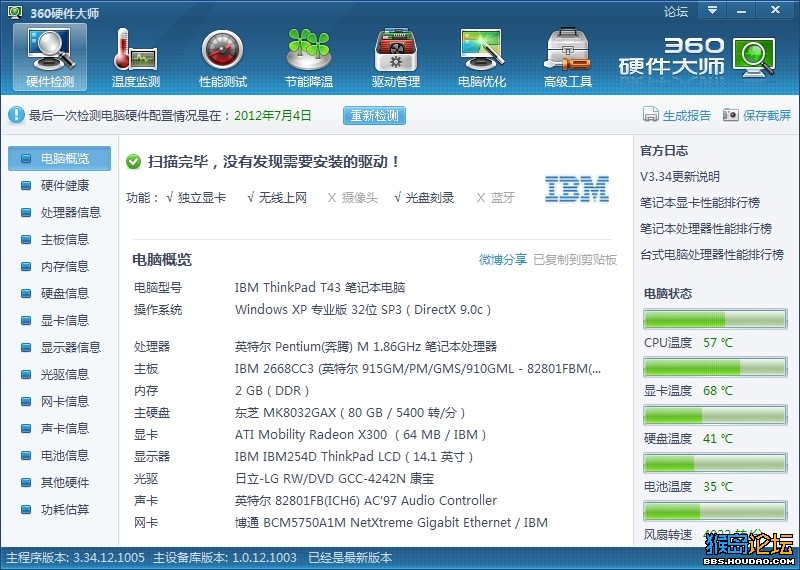The height and width of the screenshot is (570, 800).
Task: Click the 风扇转速 progress bar
Action: pos(715,511)
